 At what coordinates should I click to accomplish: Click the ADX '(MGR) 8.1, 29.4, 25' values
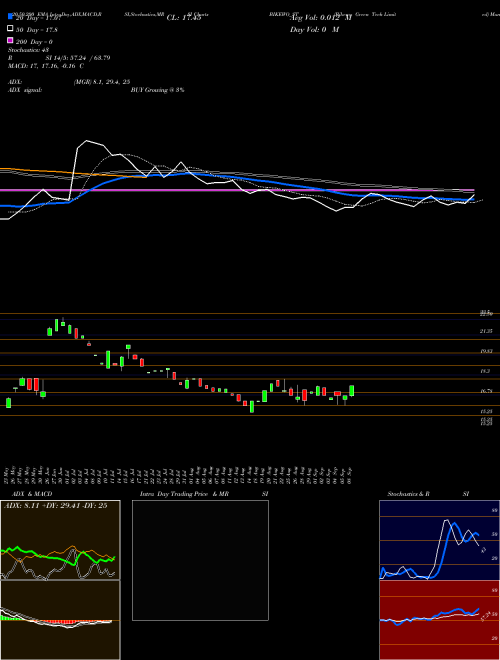(x=101, y=82)
